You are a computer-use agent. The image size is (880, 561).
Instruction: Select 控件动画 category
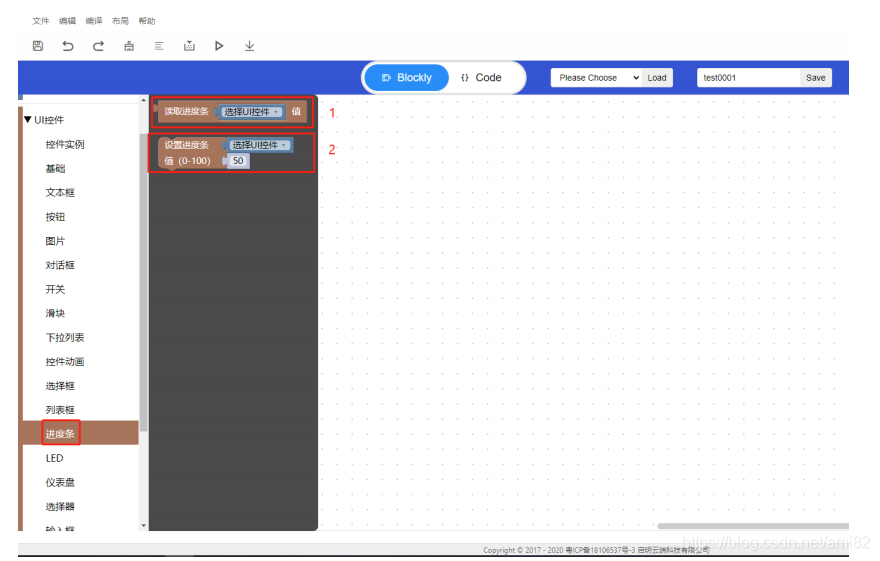[65, 361]
